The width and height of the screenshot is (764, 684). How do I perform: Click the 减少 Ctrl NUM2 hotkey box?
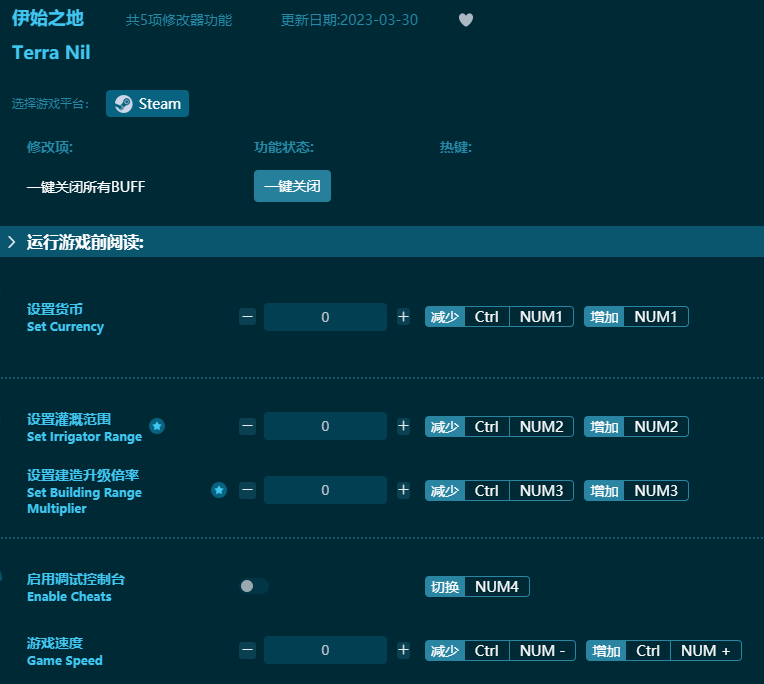[x=499, y=426]
